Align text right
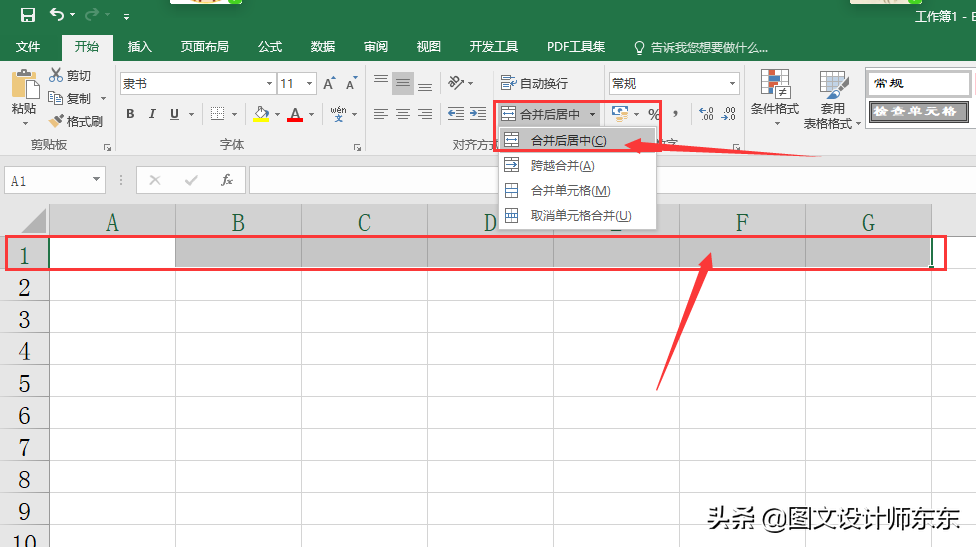The image size is (976, 547). tap(425, 114)
